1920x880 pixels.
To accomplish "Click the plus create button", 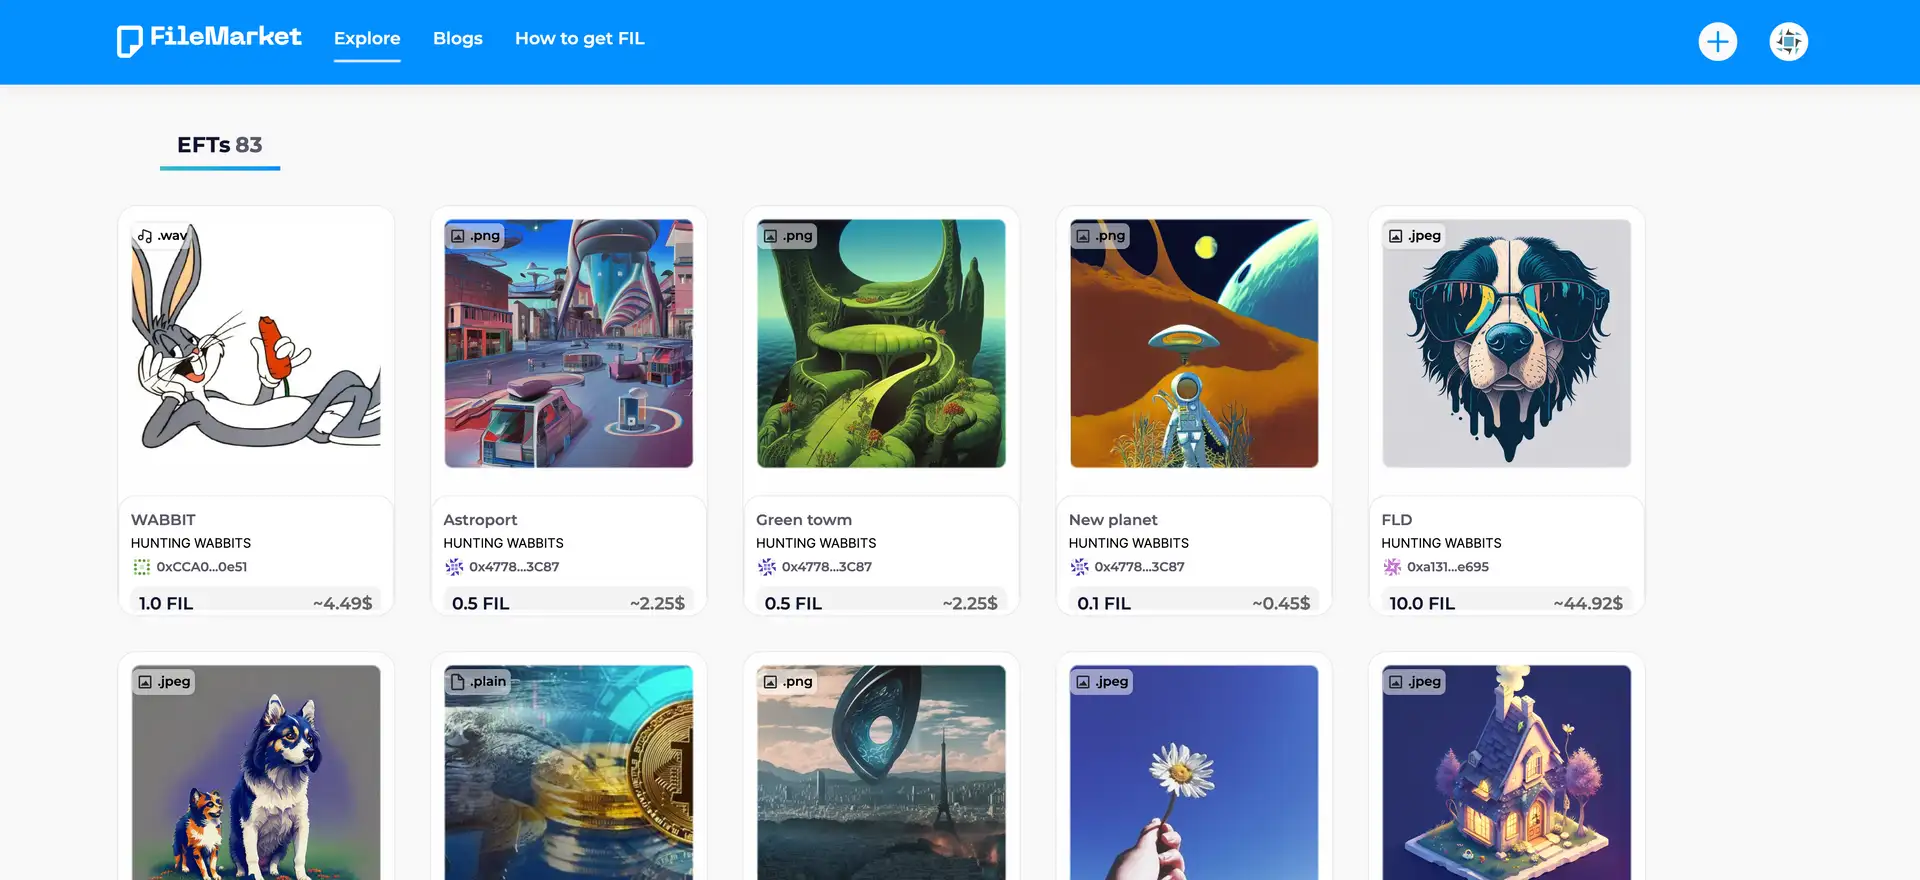I will click(1717, 42).
